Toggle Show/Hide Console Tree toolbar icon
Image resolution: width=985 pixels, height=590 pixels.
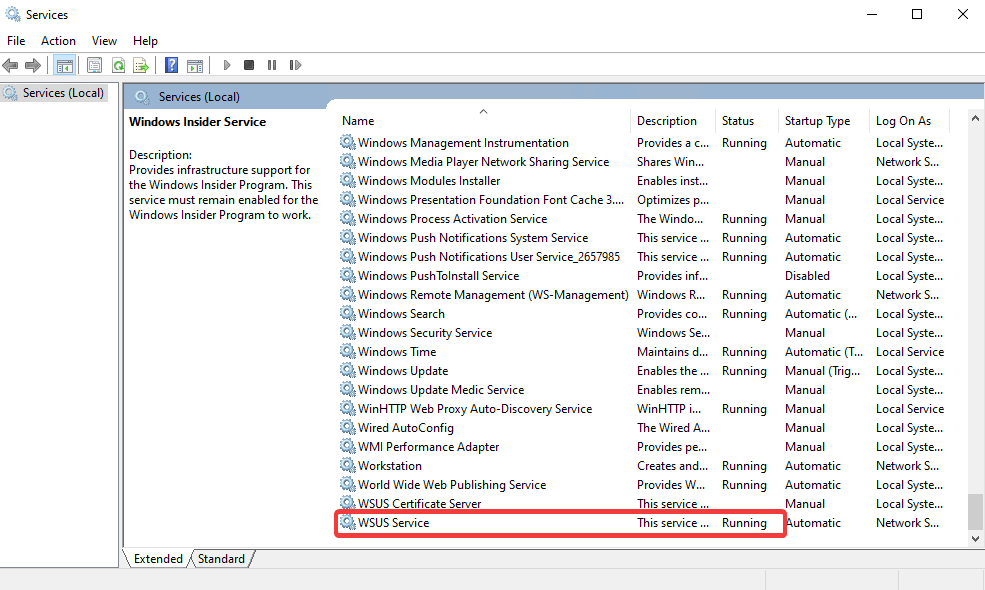65,65
